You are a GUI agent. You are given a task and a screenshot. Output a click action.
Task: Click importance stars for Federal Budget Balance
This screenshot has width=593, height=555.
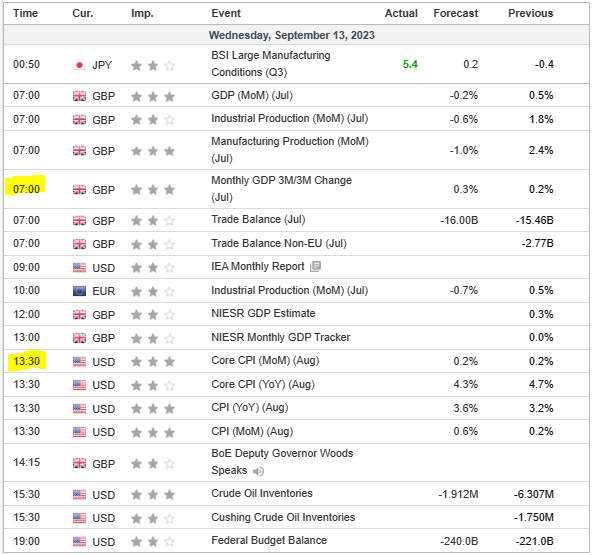pos(153,542)
